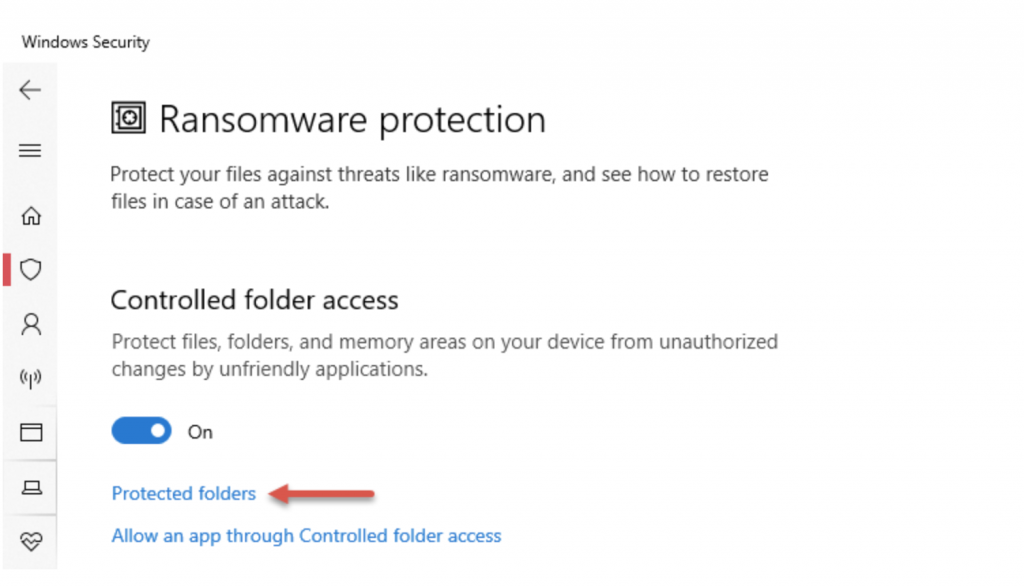The height and width of the screenshot is (587, 1024).
Task: Open the Protected folders link
Action: (184, 493)
